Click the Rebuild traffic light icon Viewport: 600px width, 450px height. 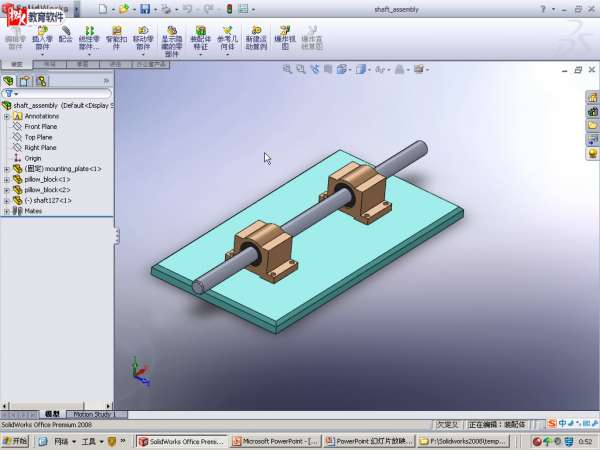[x=228, y=9]
